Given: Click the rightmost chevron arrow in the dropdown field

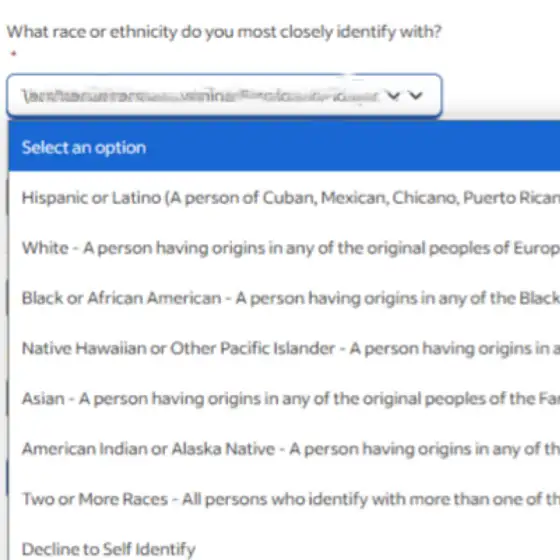Looking at the screenshot, I should 416,96.
